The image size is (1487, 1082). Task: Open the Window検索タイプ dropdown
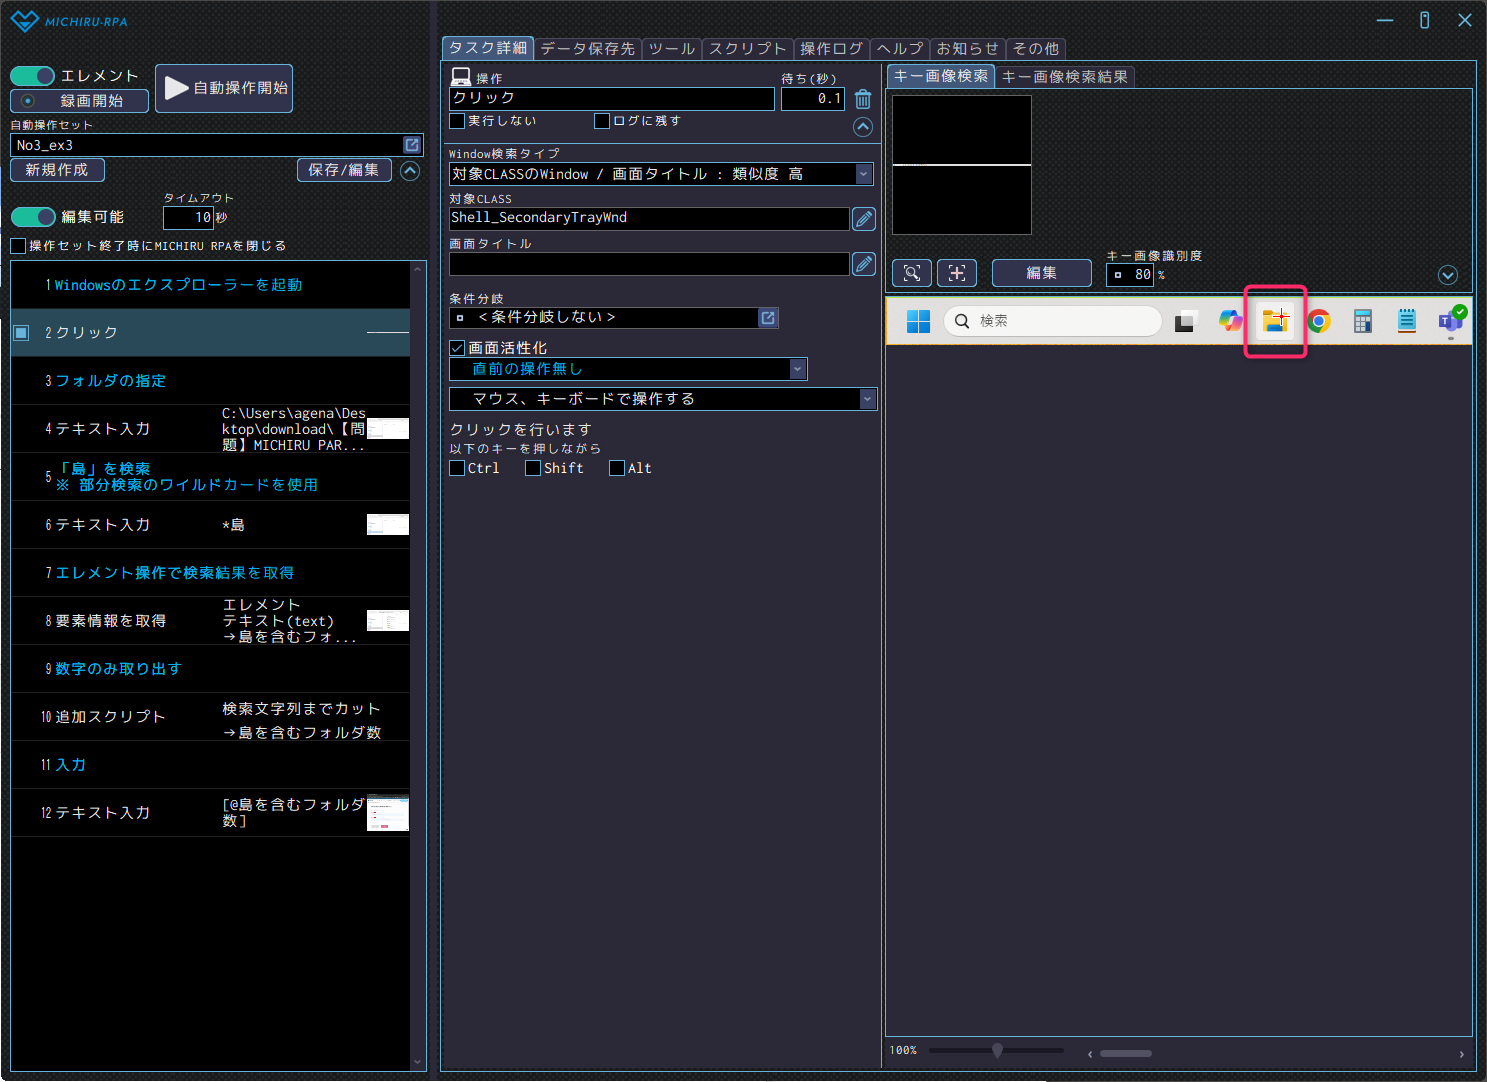[863, 174]
